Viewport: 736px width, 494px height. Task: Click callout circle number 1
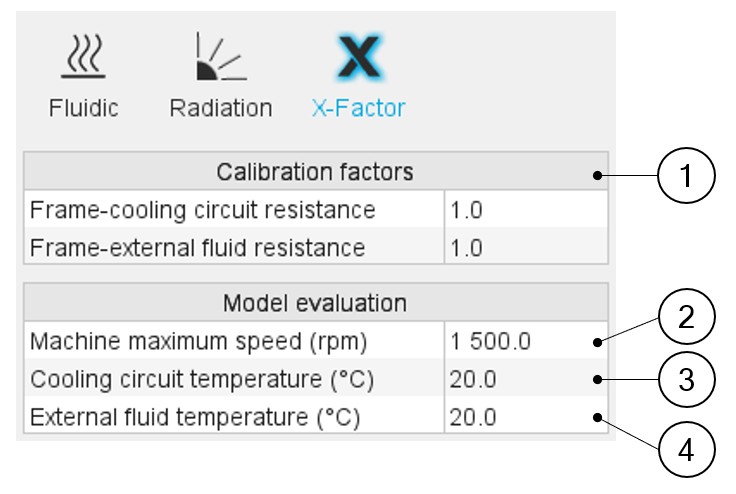(686, 177)
